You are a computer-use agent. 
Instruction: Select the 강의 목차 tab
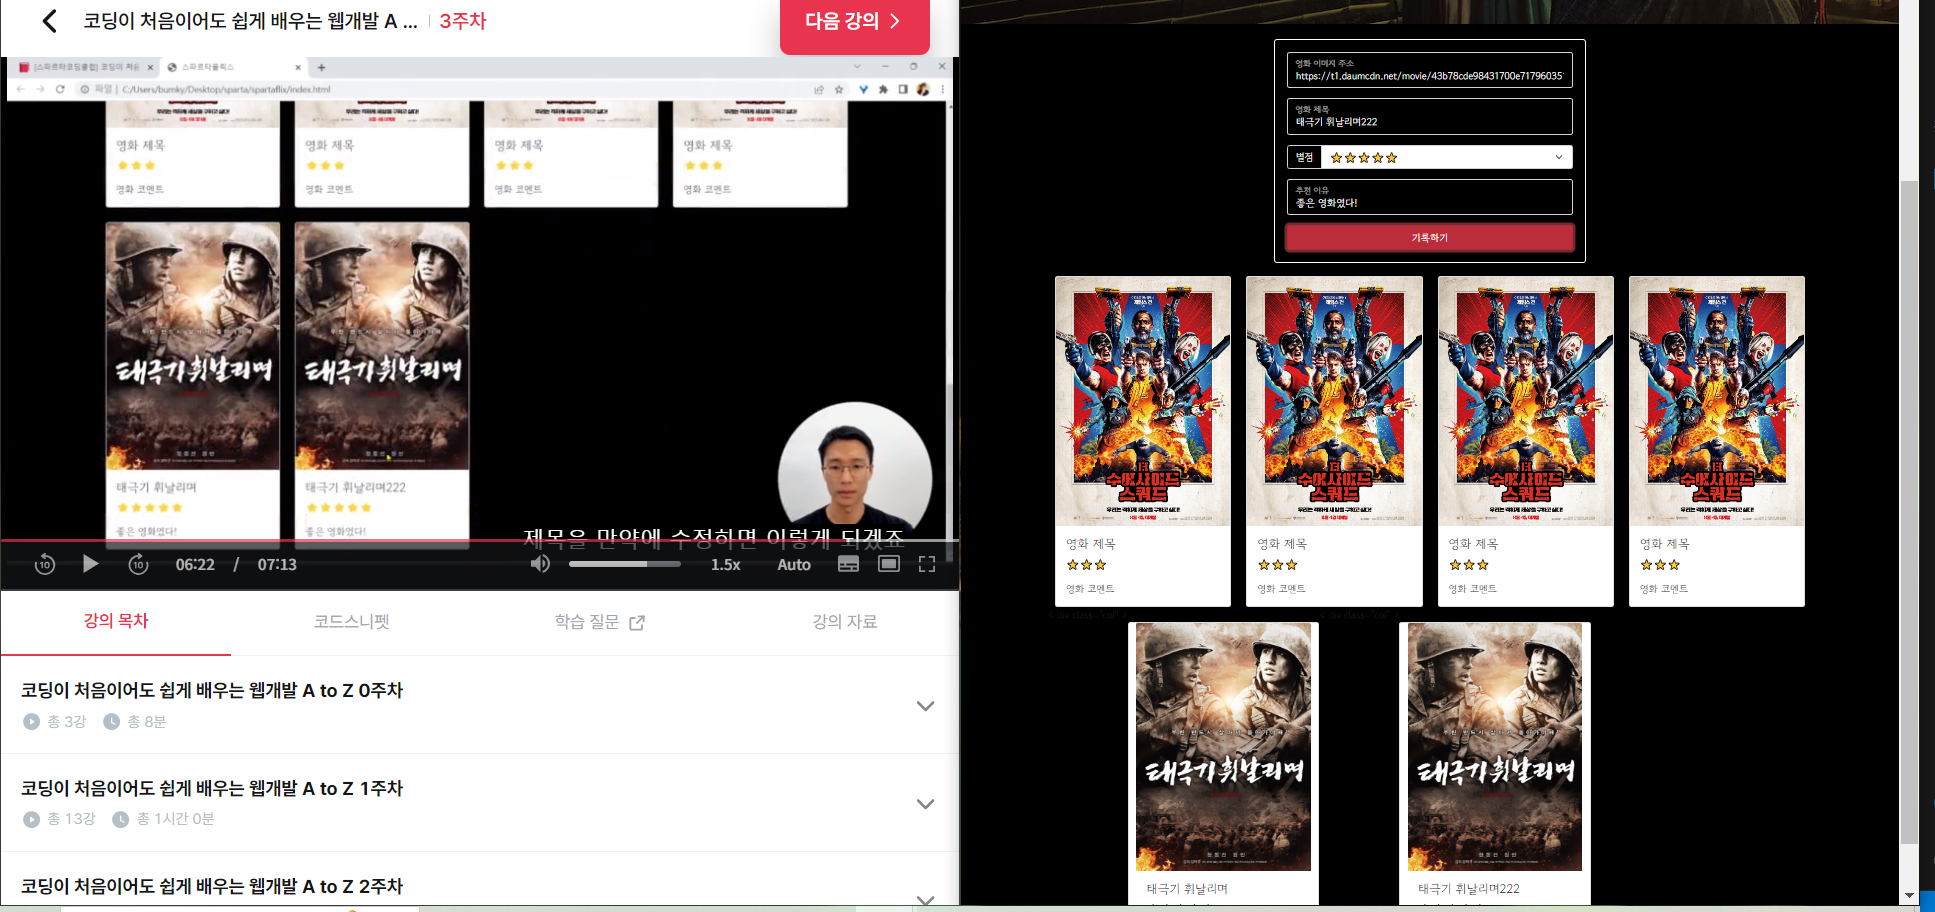coord(116,621)
